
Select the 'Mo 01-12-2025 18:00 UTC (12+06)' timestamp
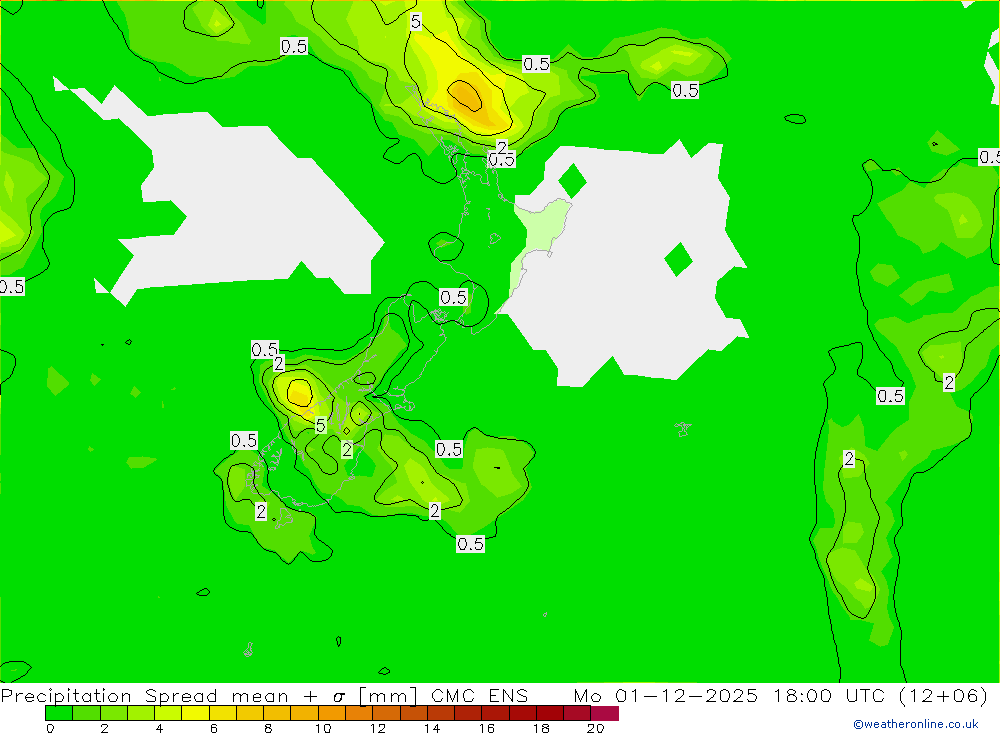point(781,695)
